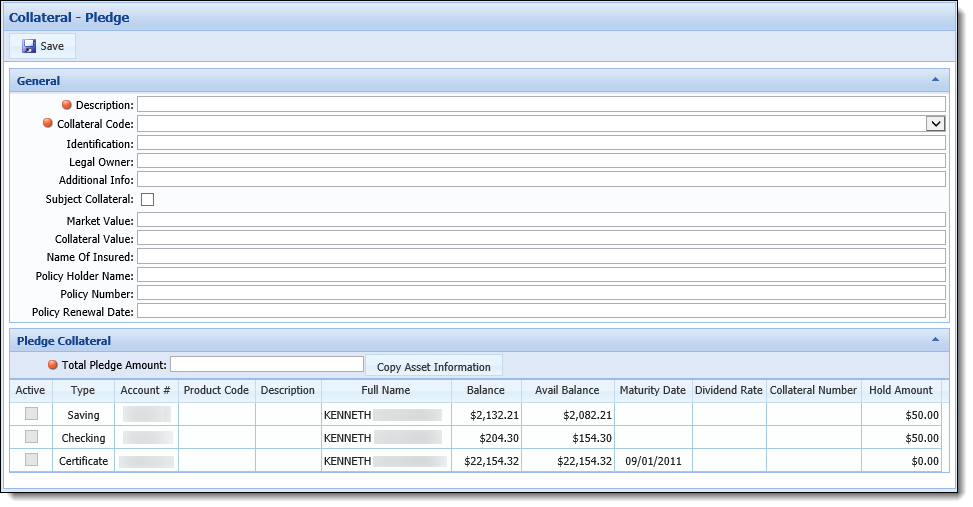Focus the Name Of Insured field
This screenshot has width=973, height=507.
541,256
